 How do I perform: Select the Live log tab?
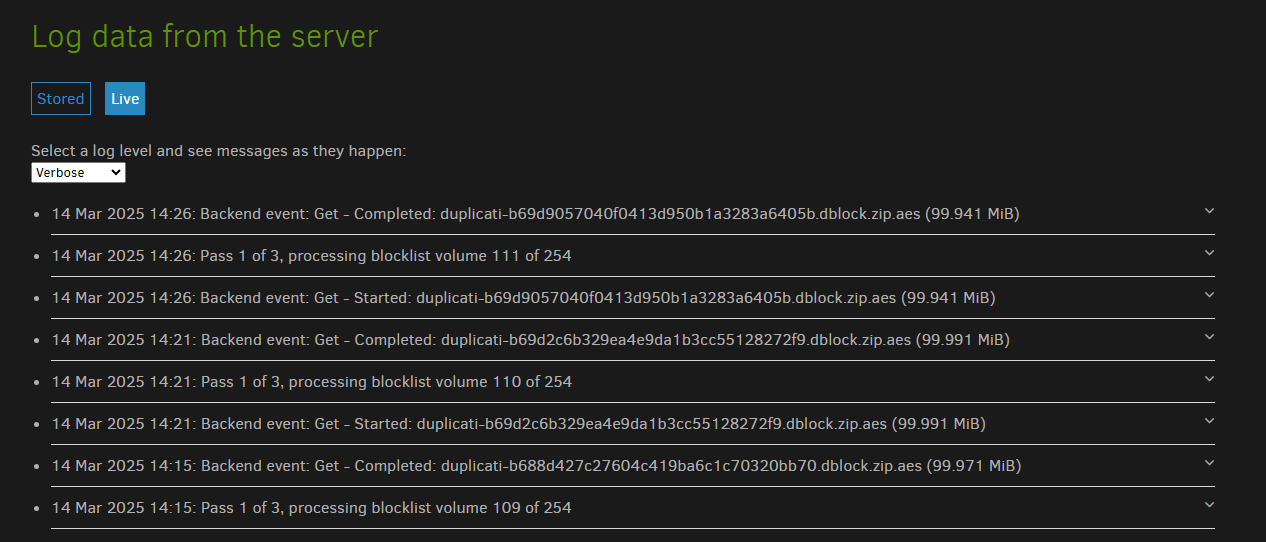[x=125, y=99]
